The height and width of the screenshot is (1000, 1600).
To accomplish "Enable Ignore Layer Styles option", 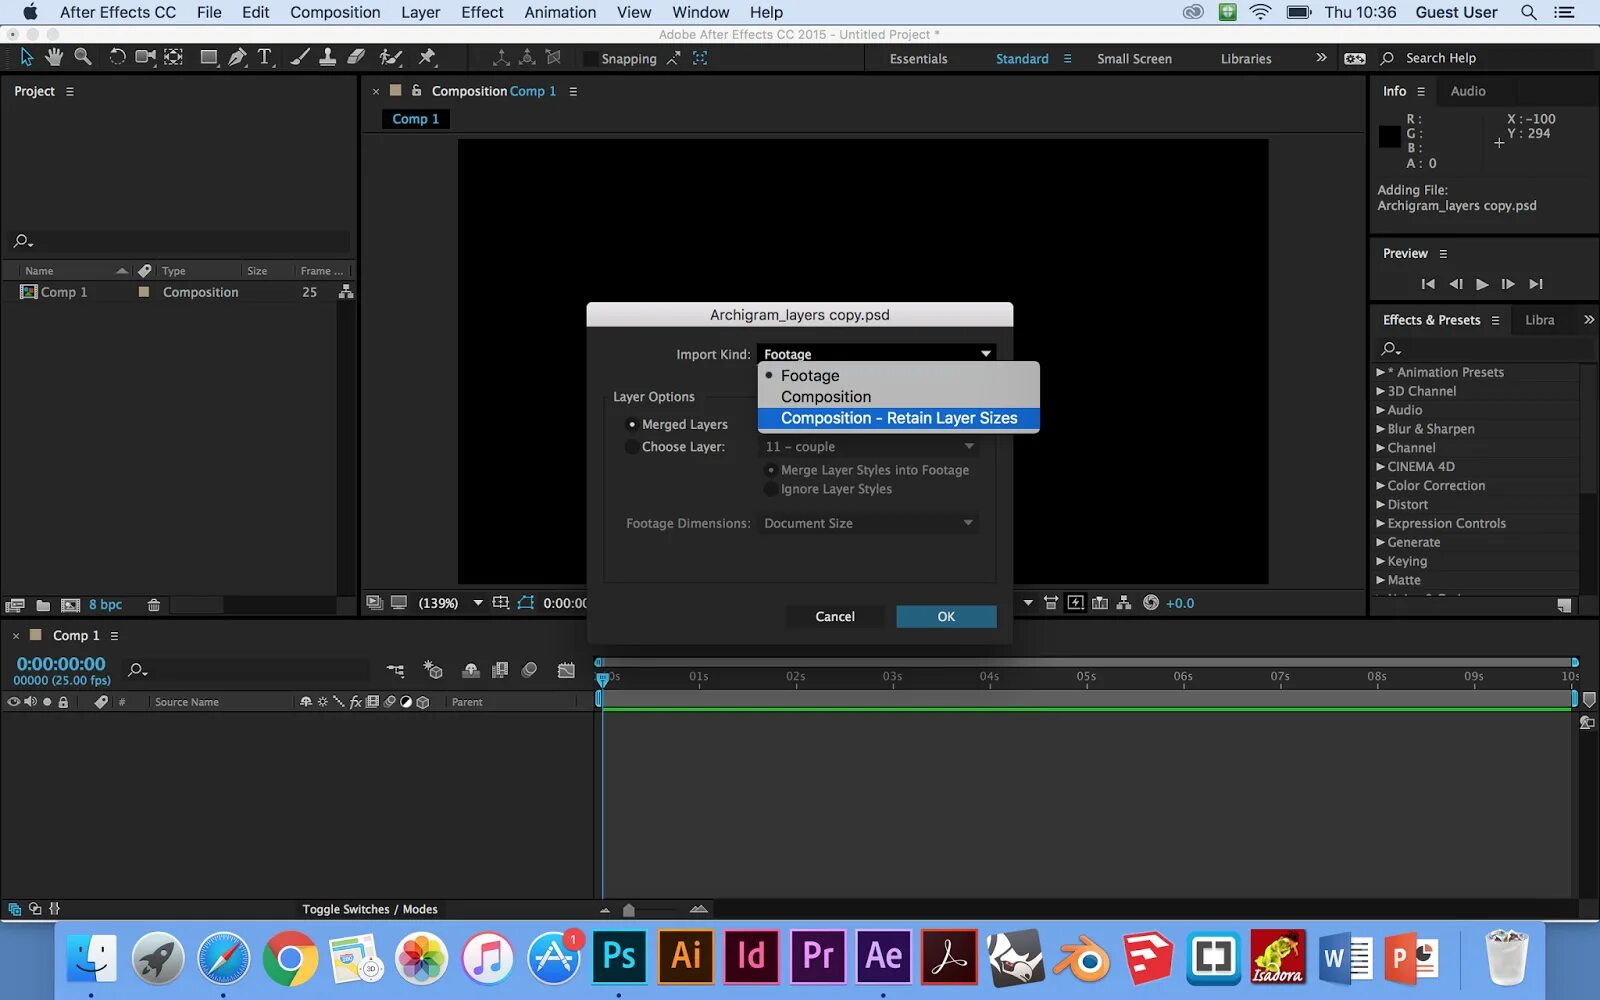I will point(771,489).
